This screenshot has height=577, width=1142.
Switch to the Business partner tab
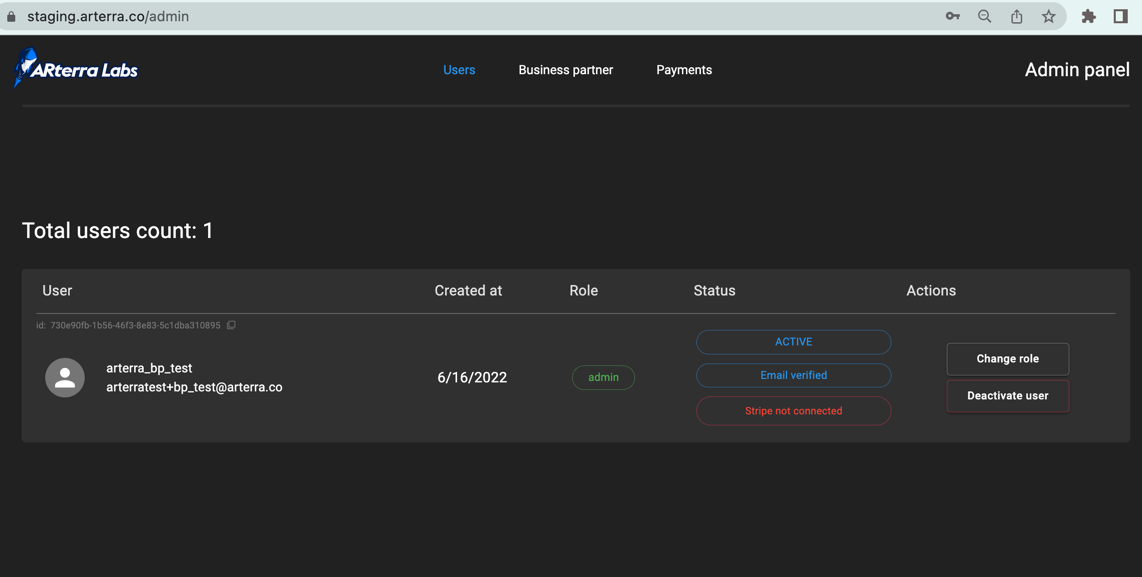[x=565, y=69]
